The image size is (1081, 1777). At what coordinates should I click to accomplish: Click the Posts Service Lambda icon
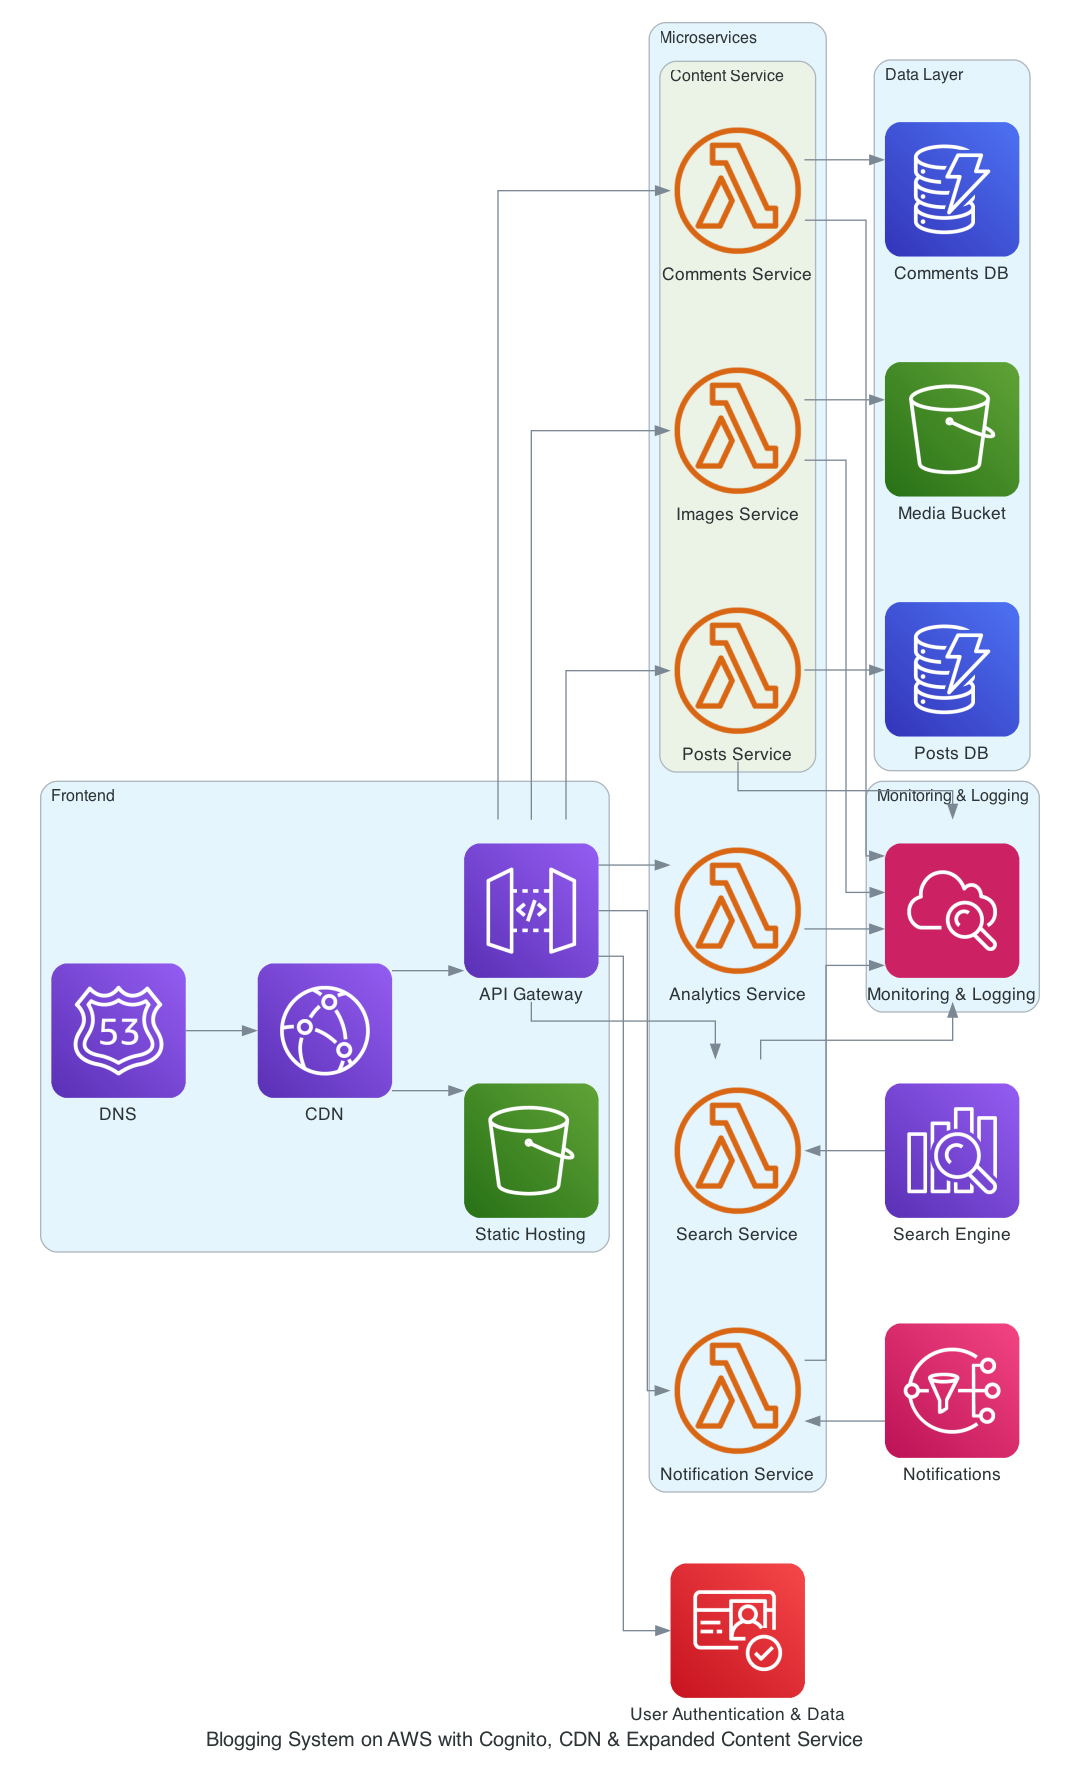click(737, 670)
